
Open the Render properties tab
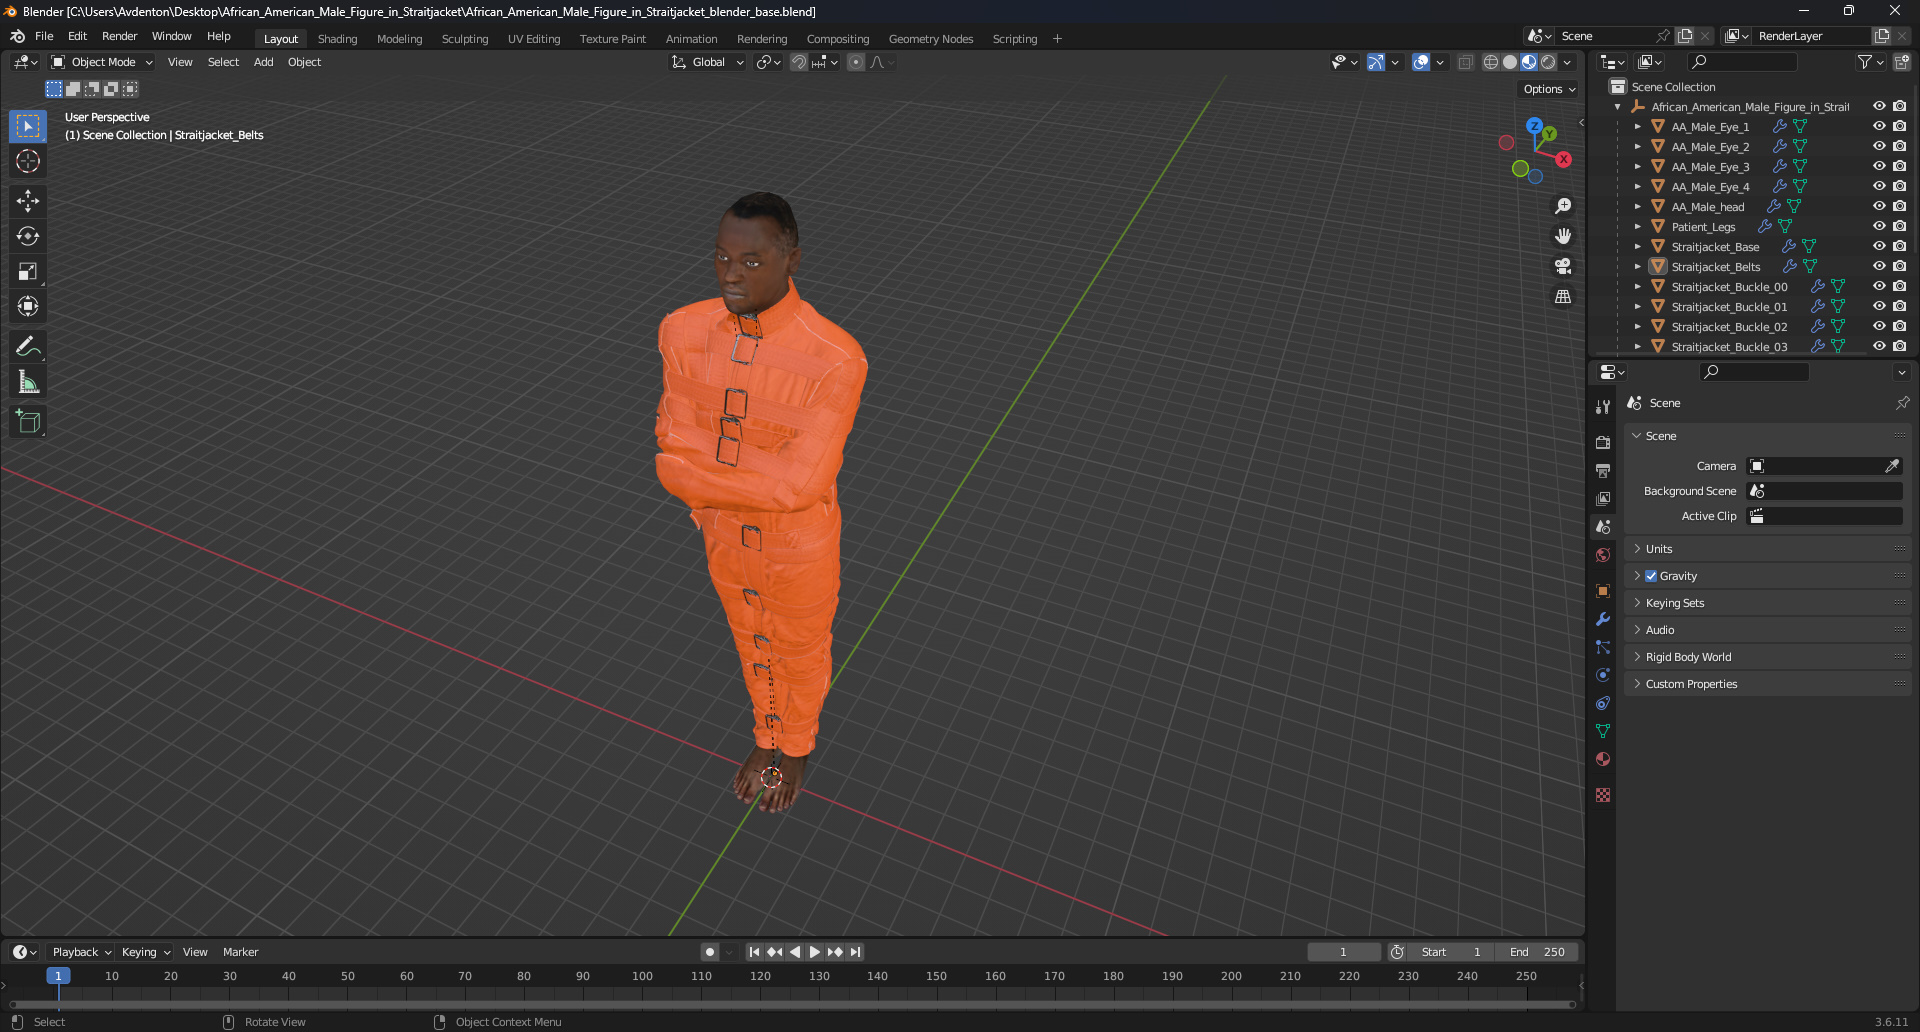(x=1603, y=442)
